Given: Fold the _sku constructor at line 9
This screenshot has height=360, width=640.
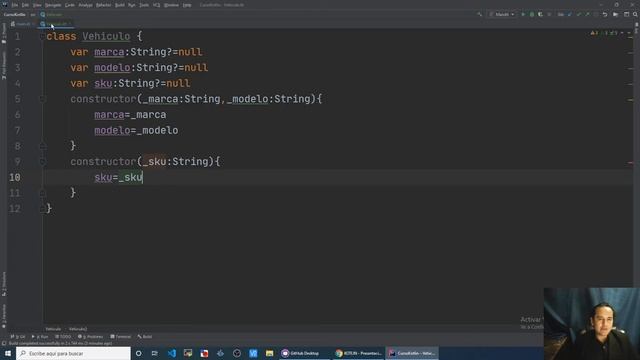Looking at the screenshot, I should coord(42,162).
